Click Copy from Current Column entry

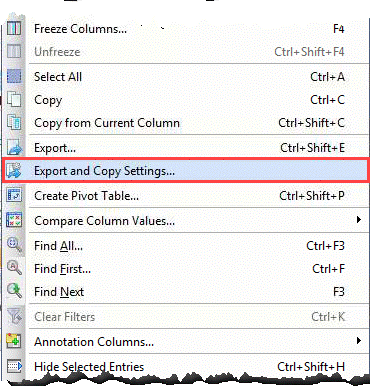click(186, 123)
